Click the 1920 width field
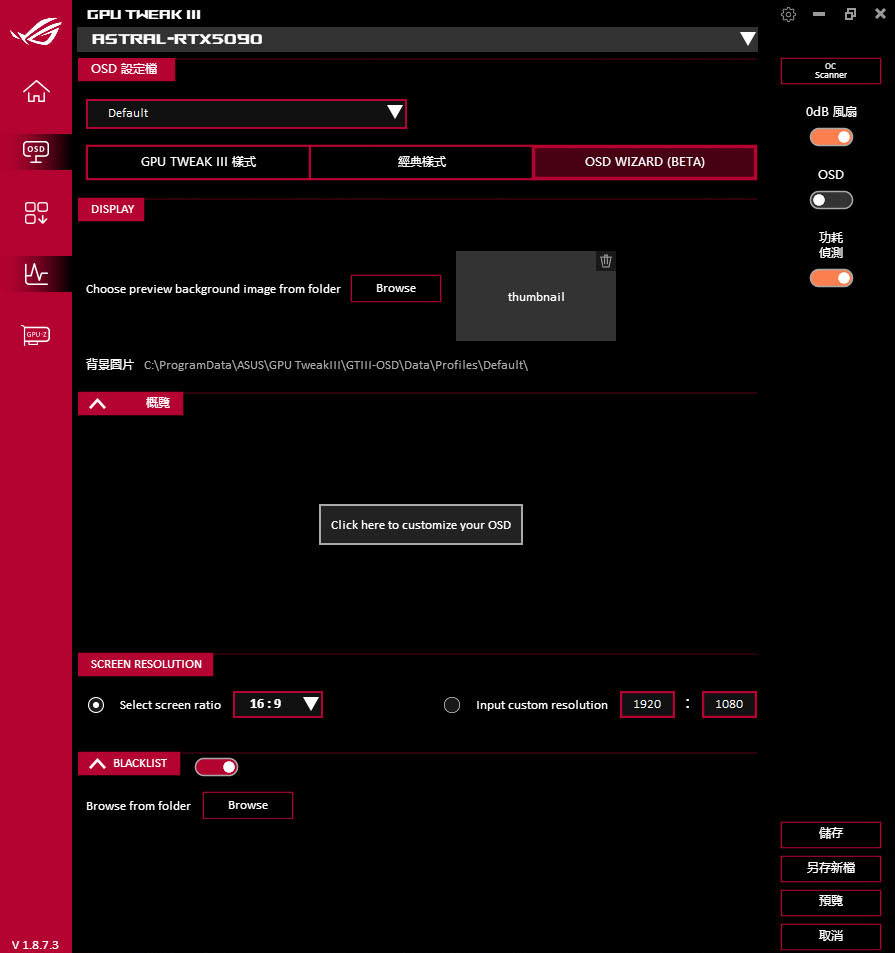 click(x=647, y=704)
